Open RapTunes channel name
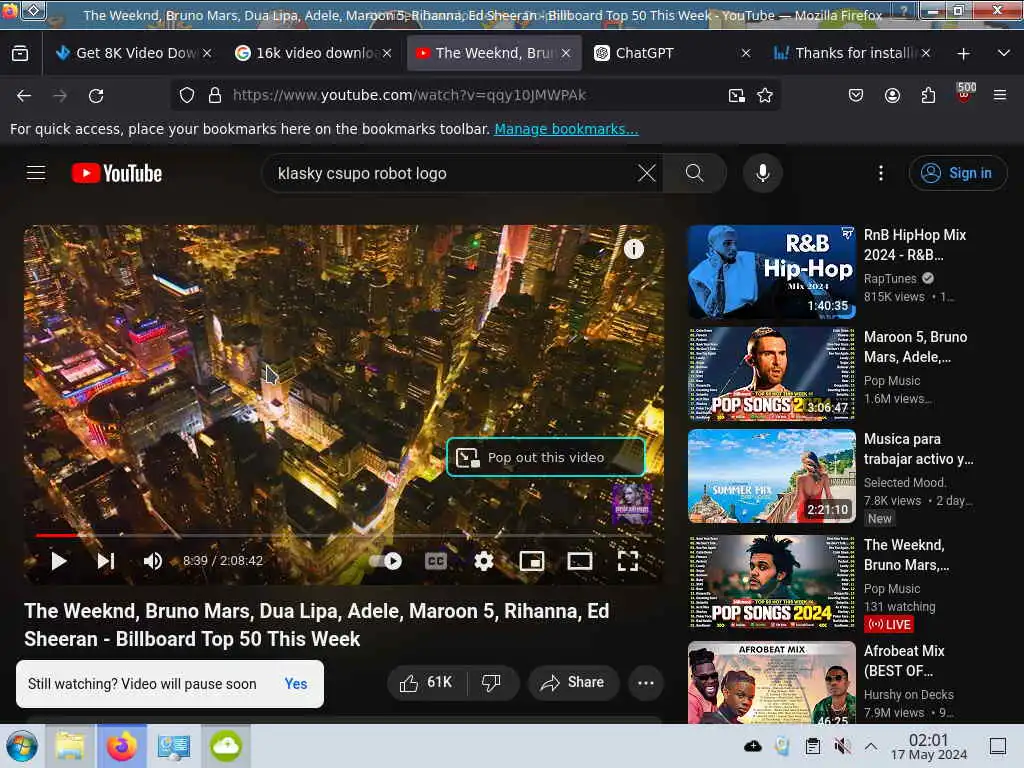This screenshot has width=1024, height=768. [x=890, y=279]
